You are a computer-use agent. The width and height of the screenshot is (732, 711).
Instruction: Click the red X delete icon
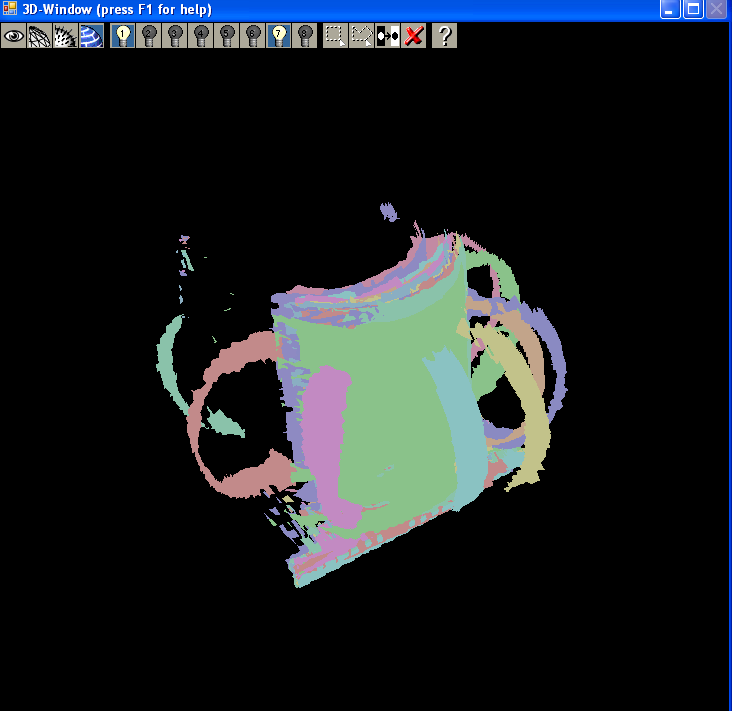coord(414,35)
